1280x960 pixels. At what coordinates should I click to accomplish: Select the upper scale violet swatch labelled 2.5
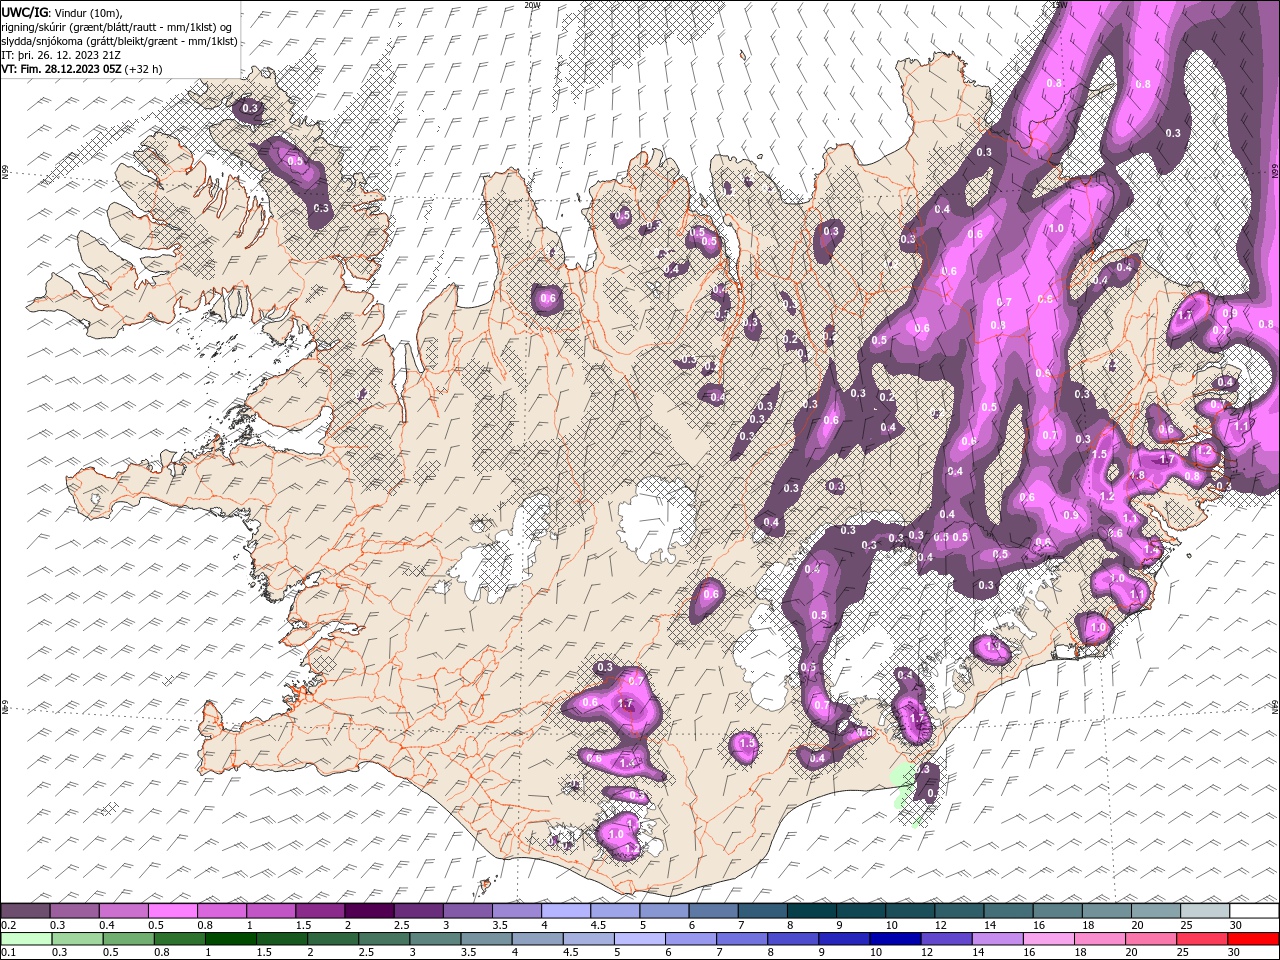click(x=418, y=911)
